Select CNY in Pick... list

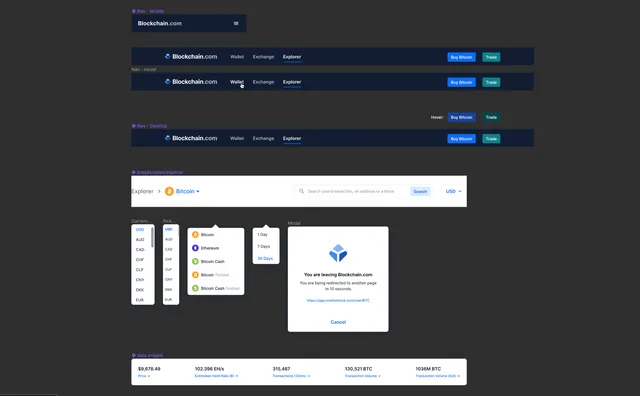point(169,280)
